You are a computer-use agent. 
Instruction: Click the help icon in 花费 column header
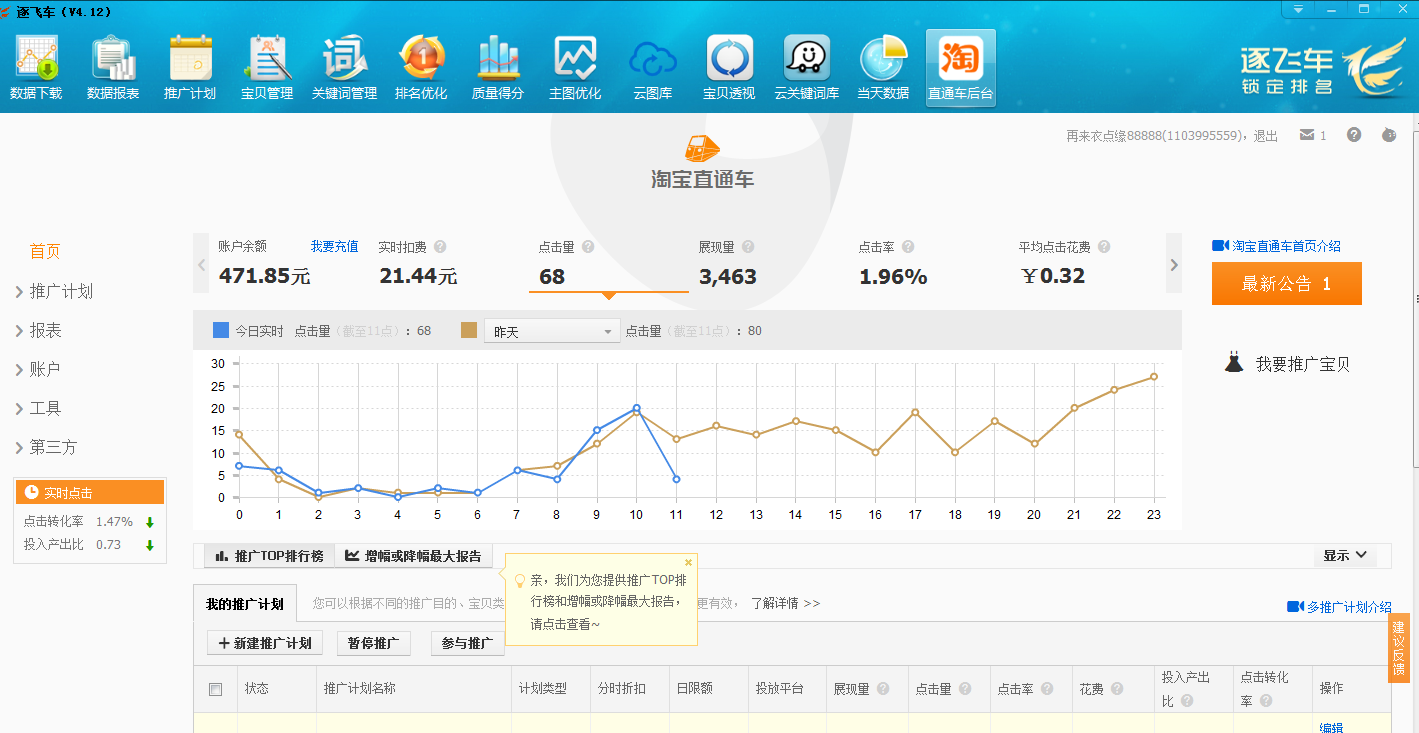1117,689
